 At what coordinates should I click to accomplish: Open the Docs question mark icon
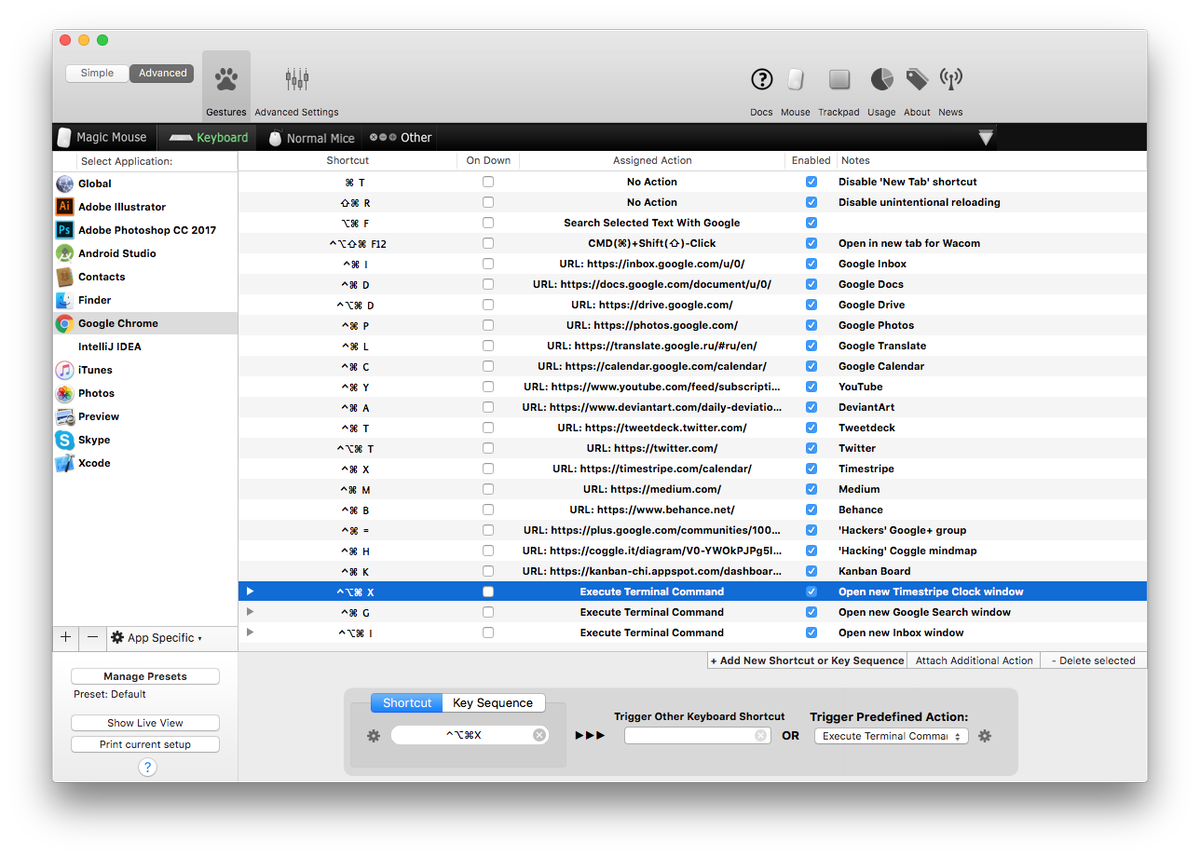761,80
